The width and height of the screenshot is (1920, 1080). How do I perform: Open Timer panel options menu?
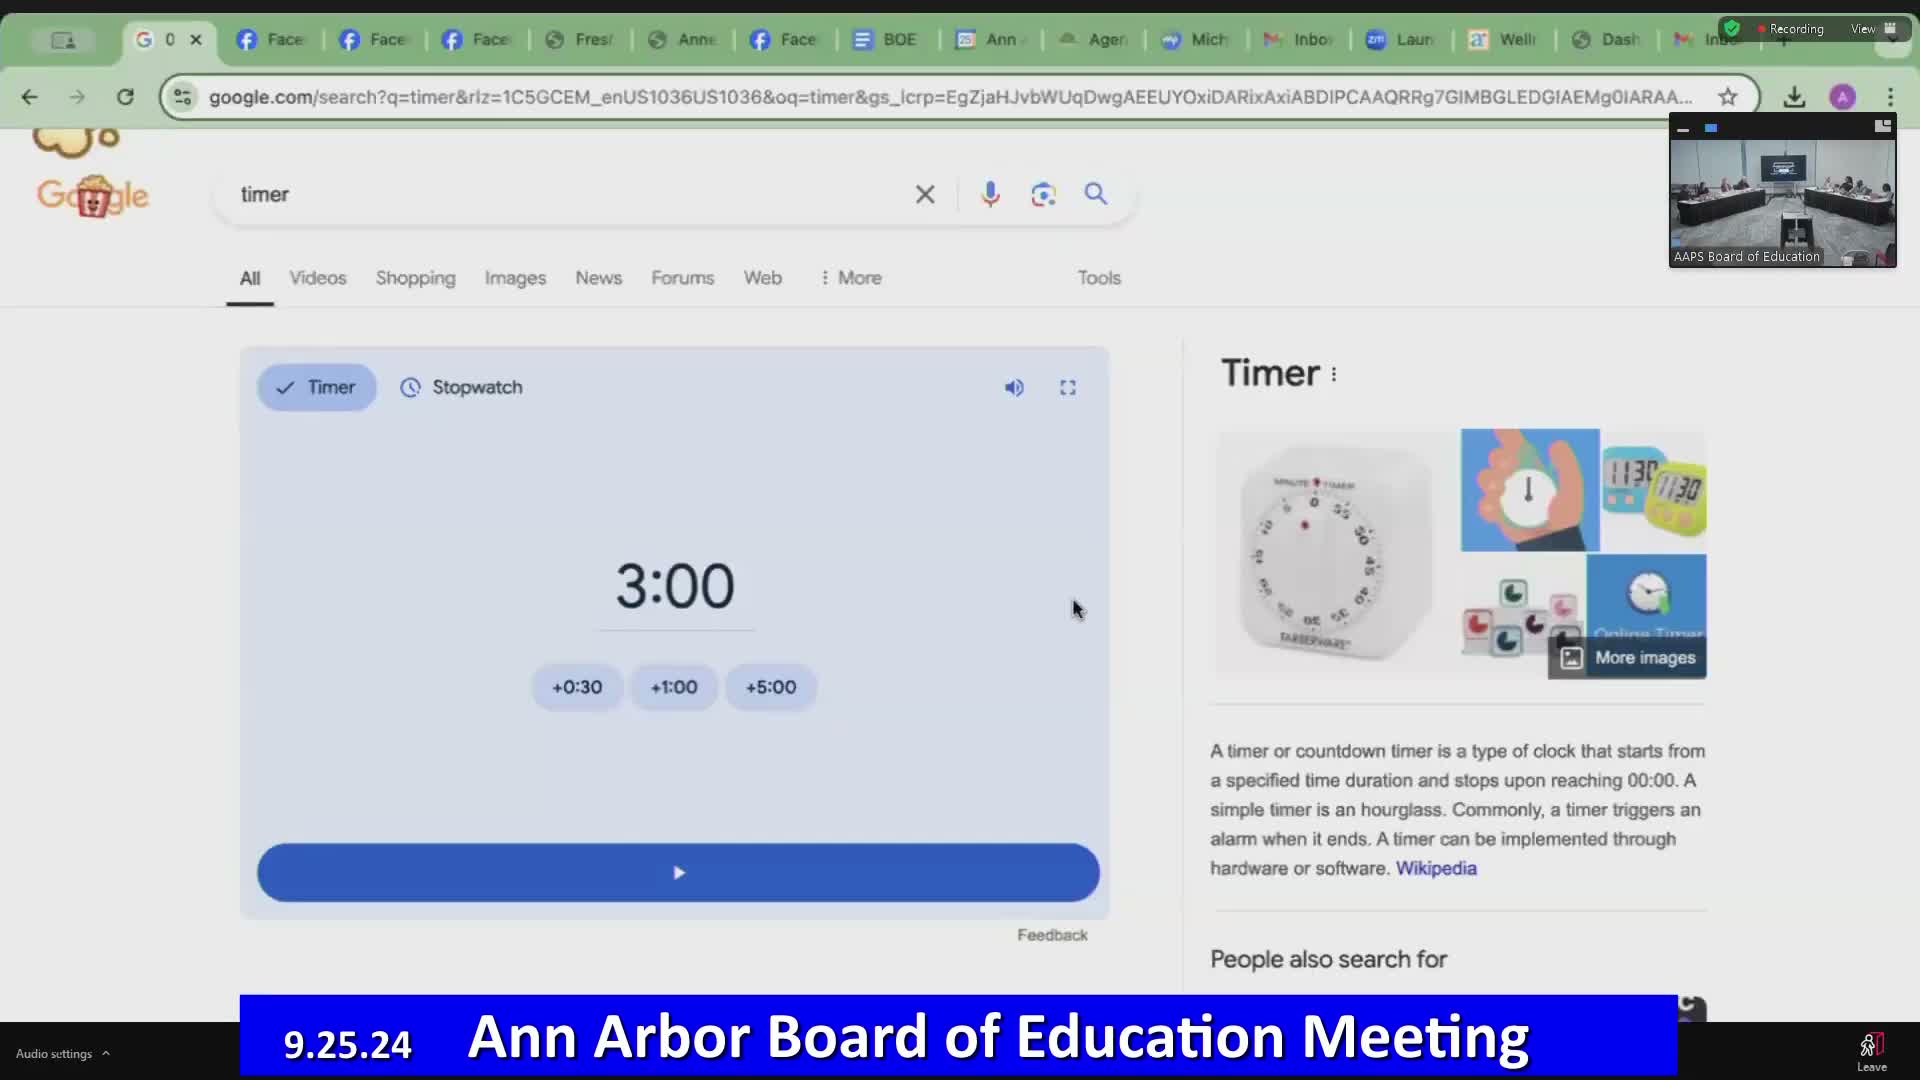pos(1334,374)
